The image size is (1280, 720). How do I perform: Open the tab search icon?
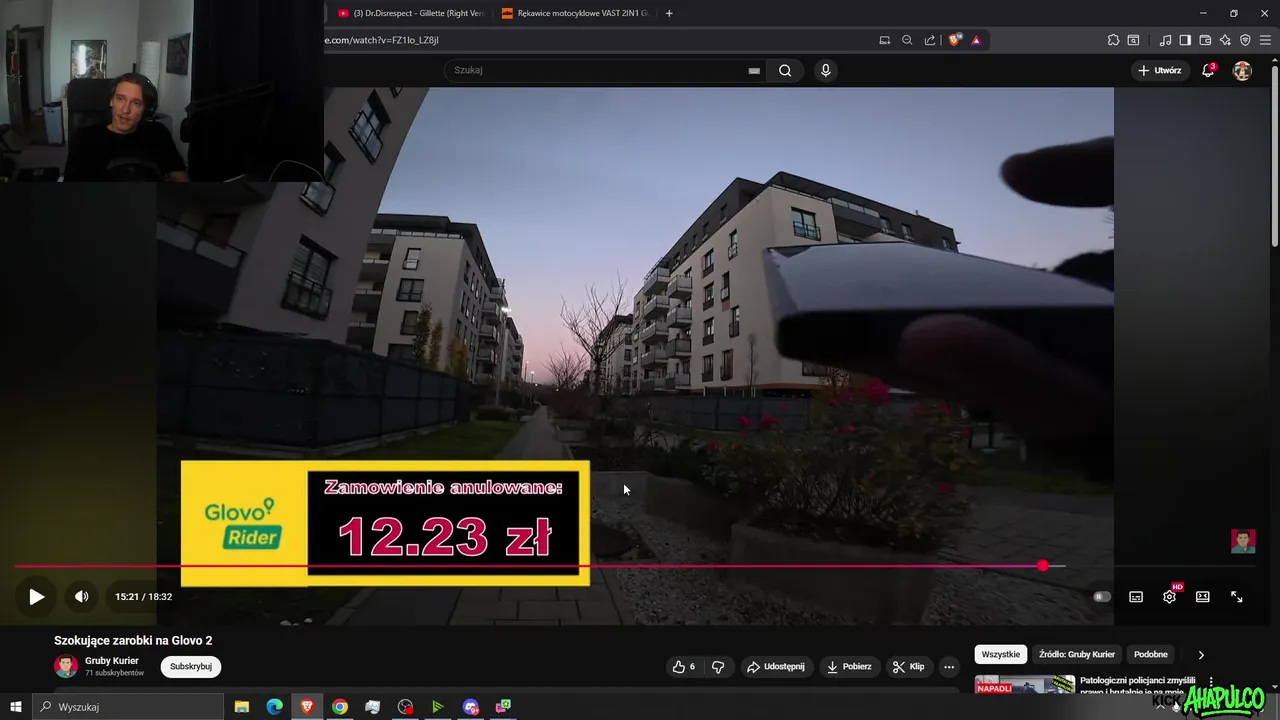click(x=1133, y=40)
